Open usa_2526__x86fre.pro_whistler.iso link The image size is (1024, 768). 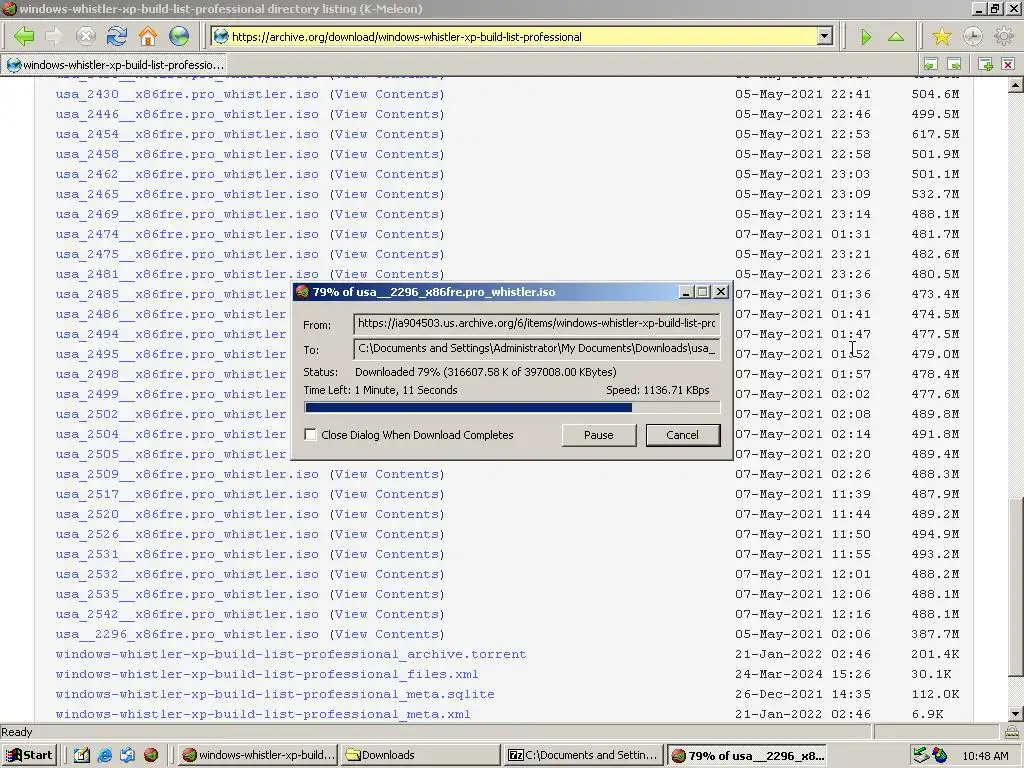(187, 534)
